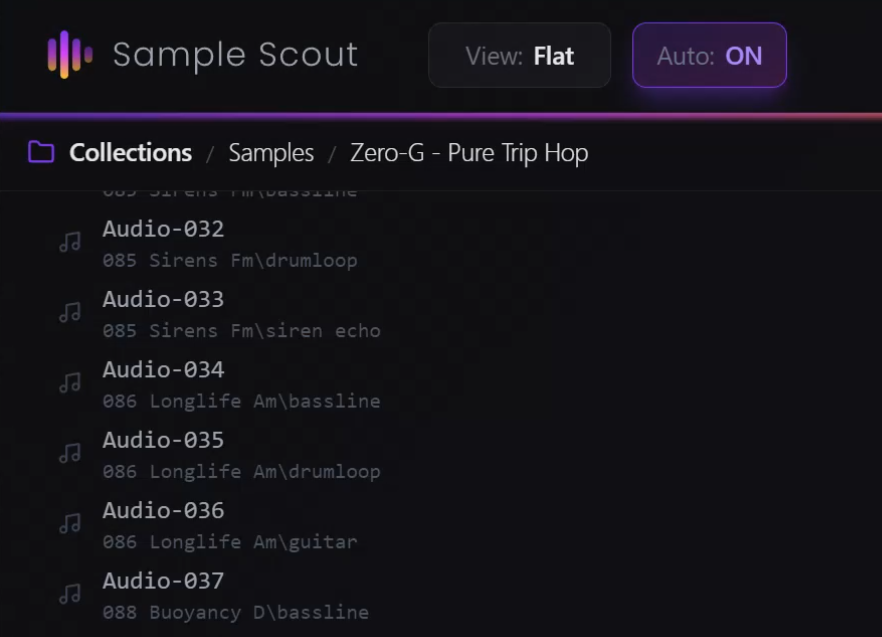882x637 pixels.
Task: Pick the Audio-036 sample title
Action: tap(163, 510)
